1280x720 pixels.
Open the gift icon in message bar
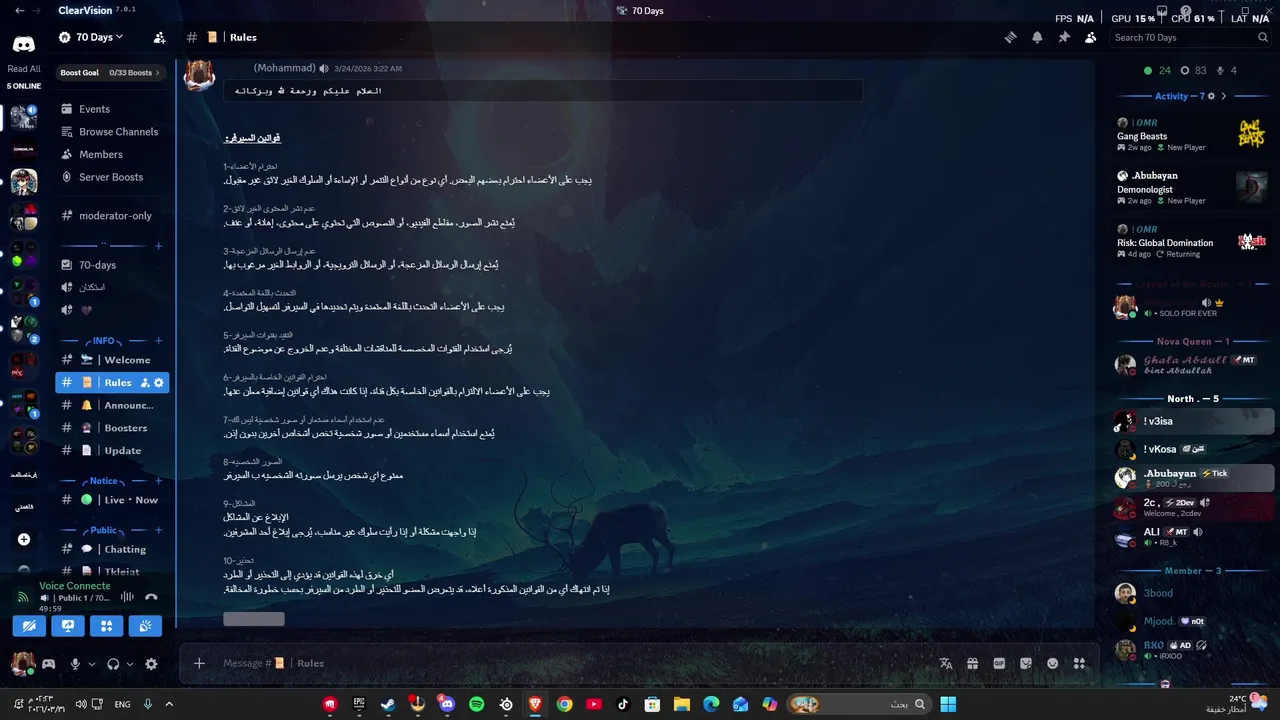point(972,663)
